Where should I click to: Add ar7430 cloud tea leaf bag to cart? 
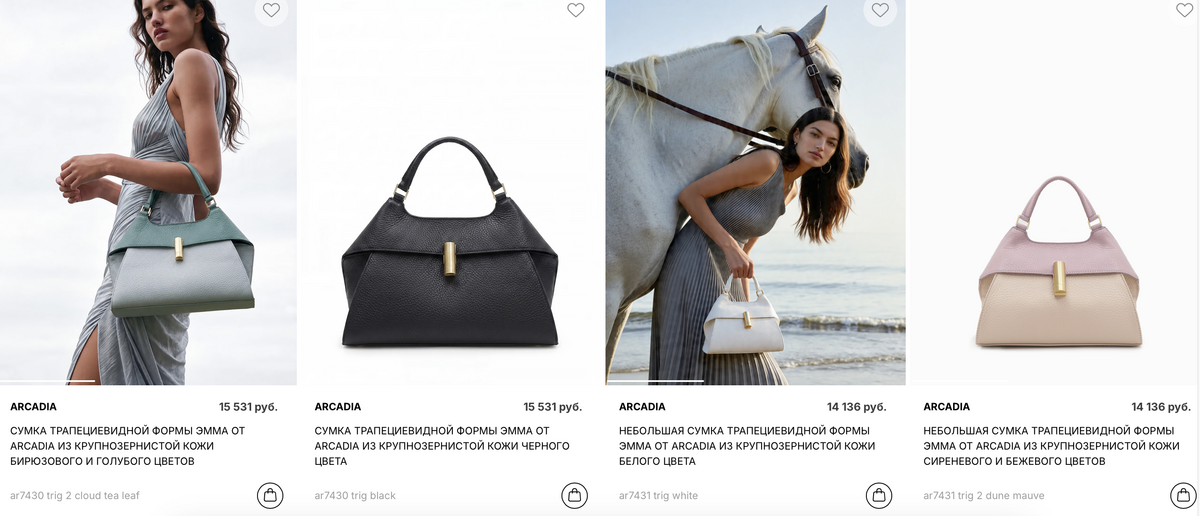point(269,494)
